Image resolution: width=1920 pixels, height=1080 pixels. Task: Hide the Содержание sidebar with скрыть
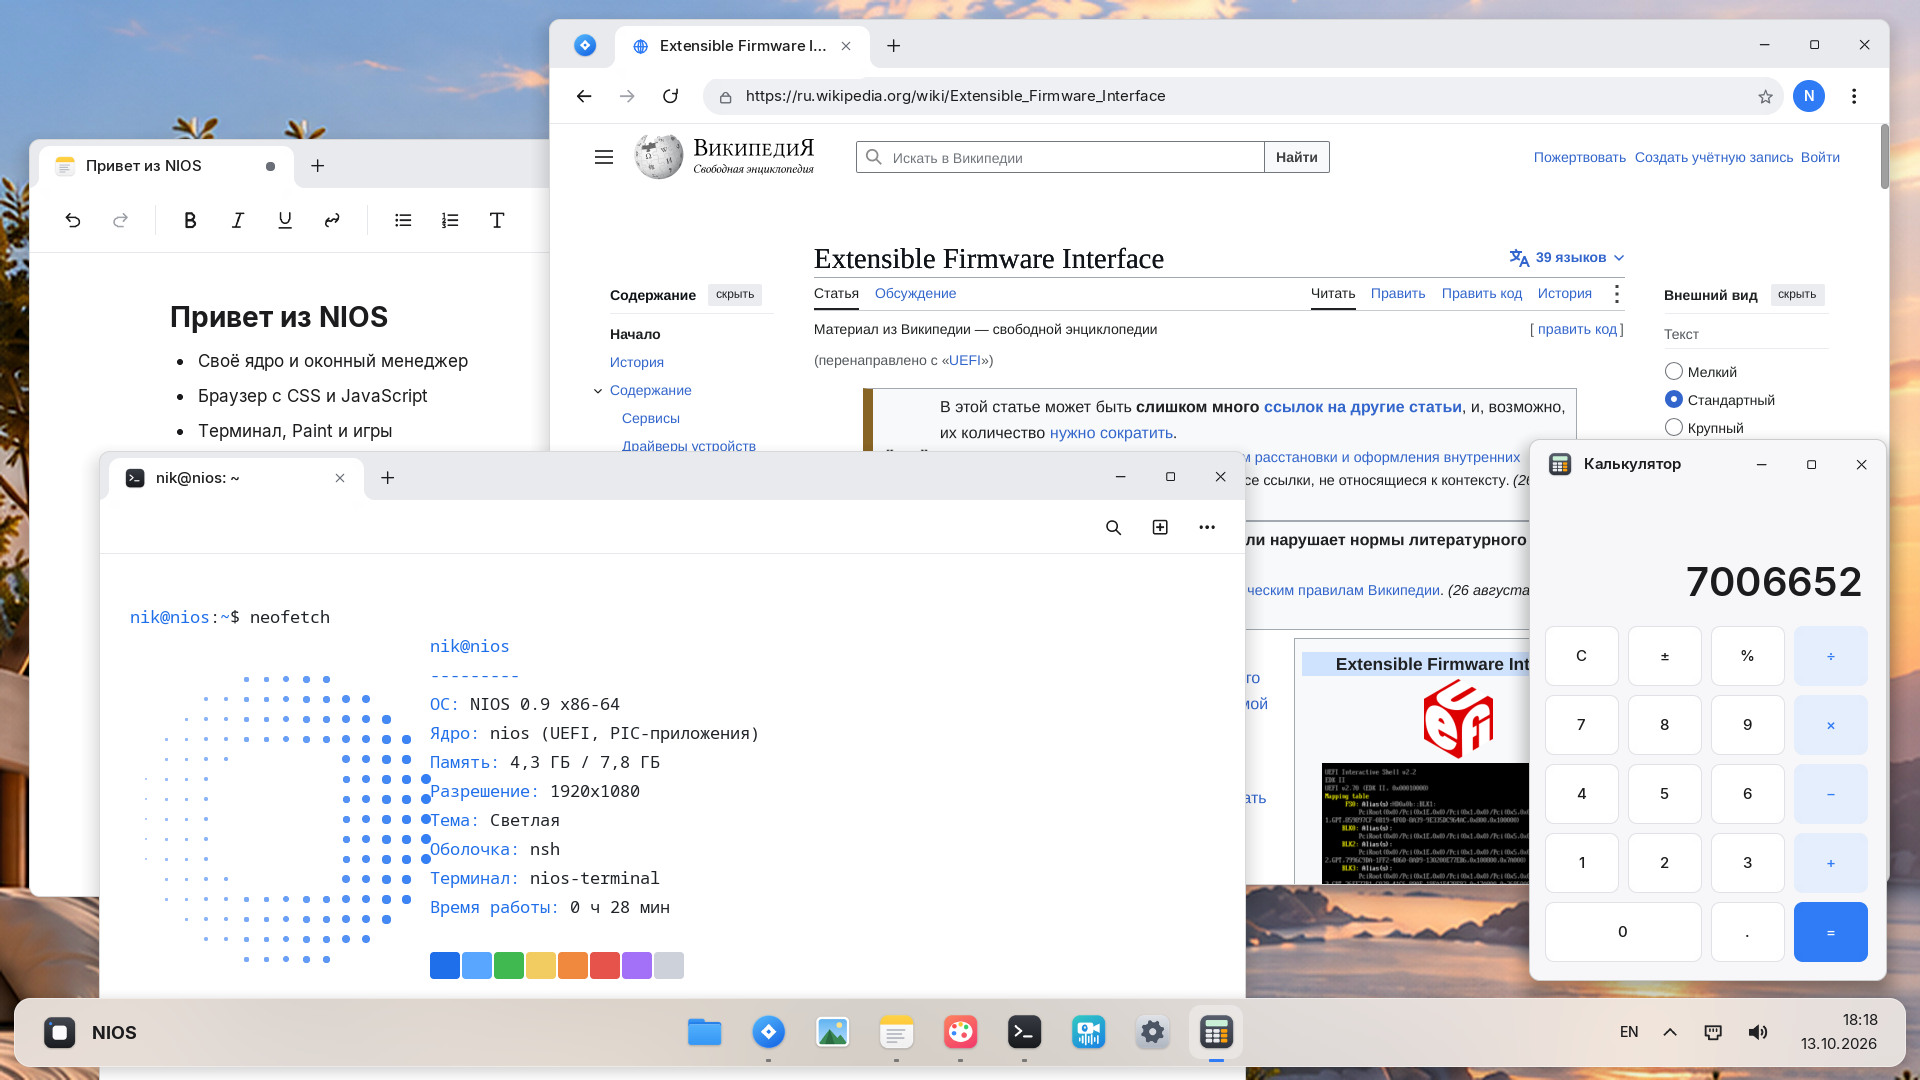(x=735, y=295)
